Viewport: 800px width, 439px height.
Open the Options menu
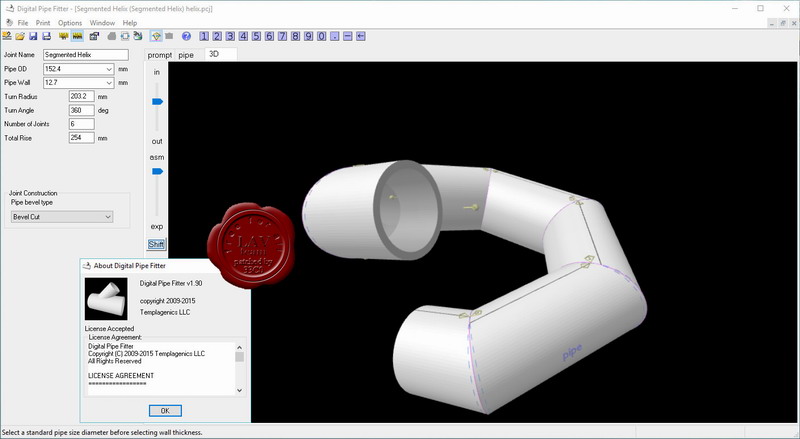(x=70, y=22)
